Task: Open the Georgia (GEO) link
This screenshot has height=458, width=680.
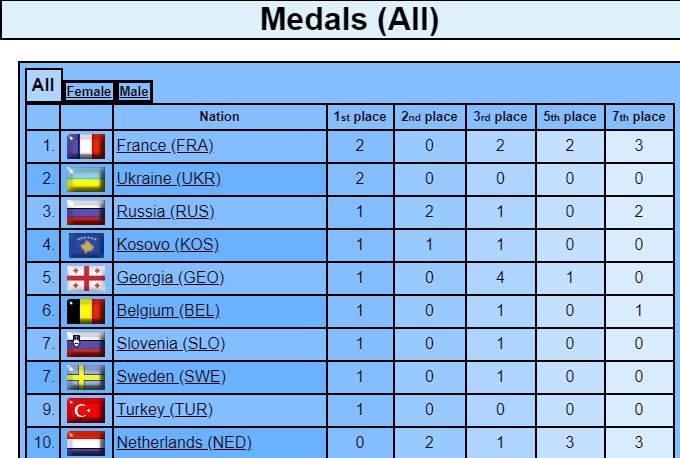Action: (170, 277)
